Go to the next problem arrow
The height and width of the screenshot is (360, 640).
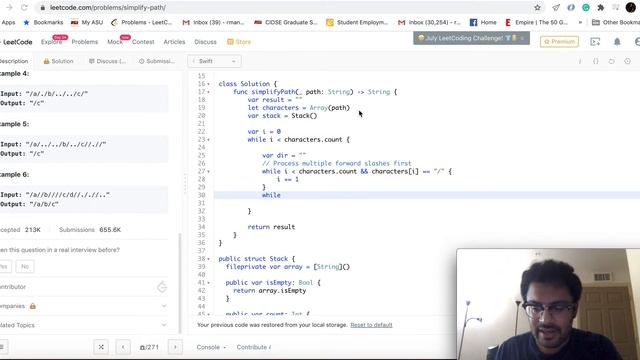176,347
